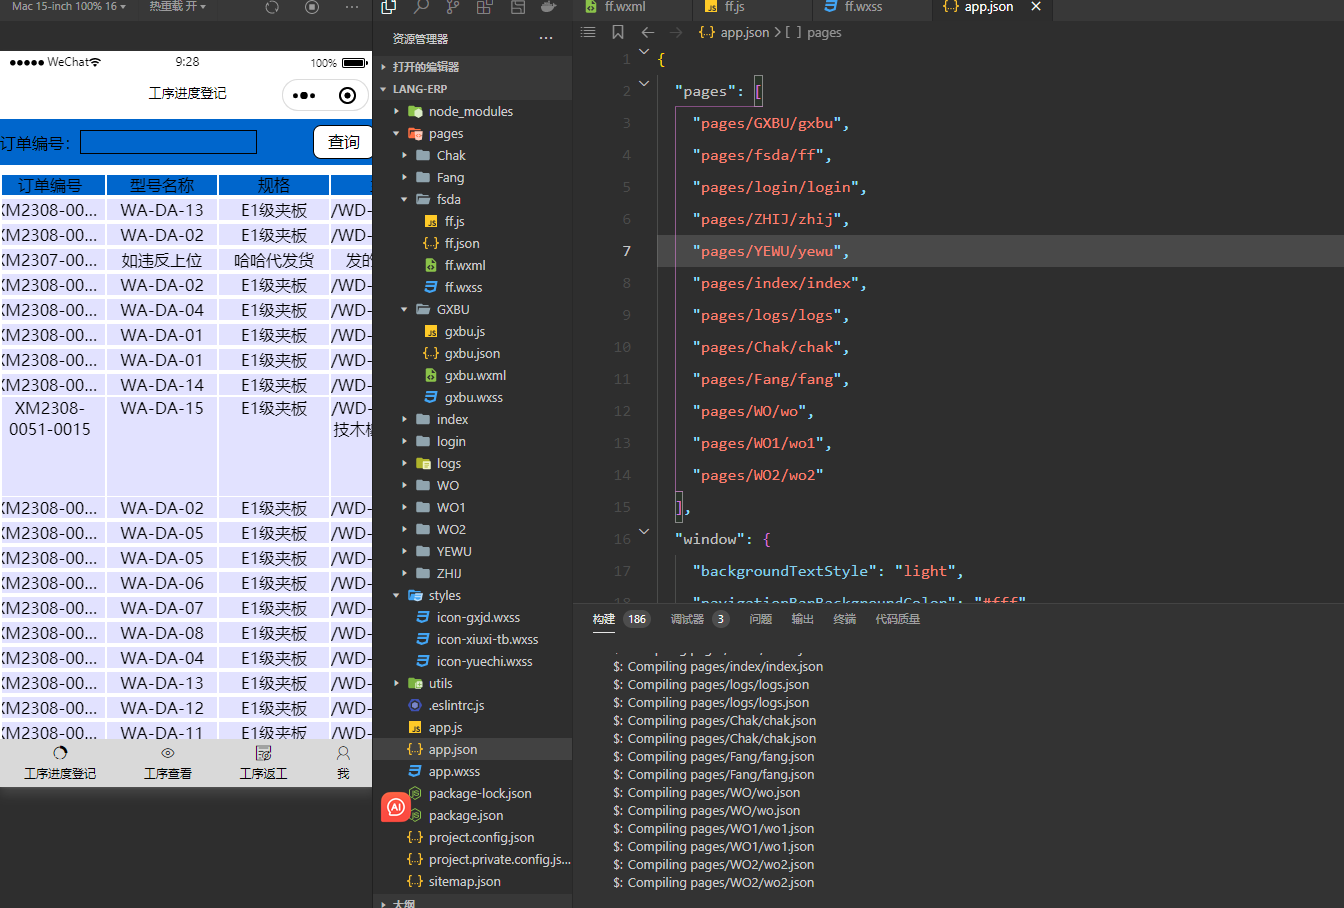Click the simulator refresh icon
The image size is (1344, 908).
click(272, 7)
